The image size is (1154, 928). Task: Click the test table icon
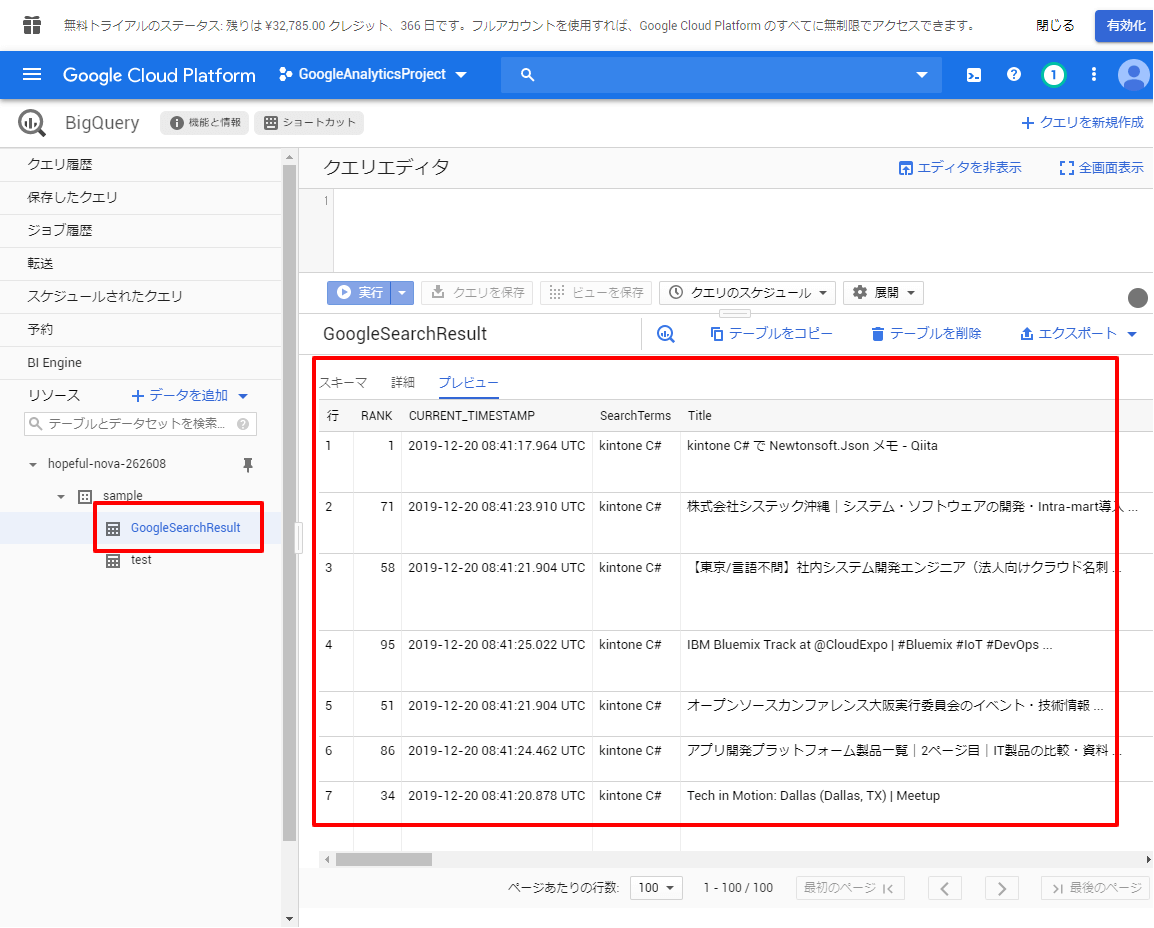[x=113, y=561]
